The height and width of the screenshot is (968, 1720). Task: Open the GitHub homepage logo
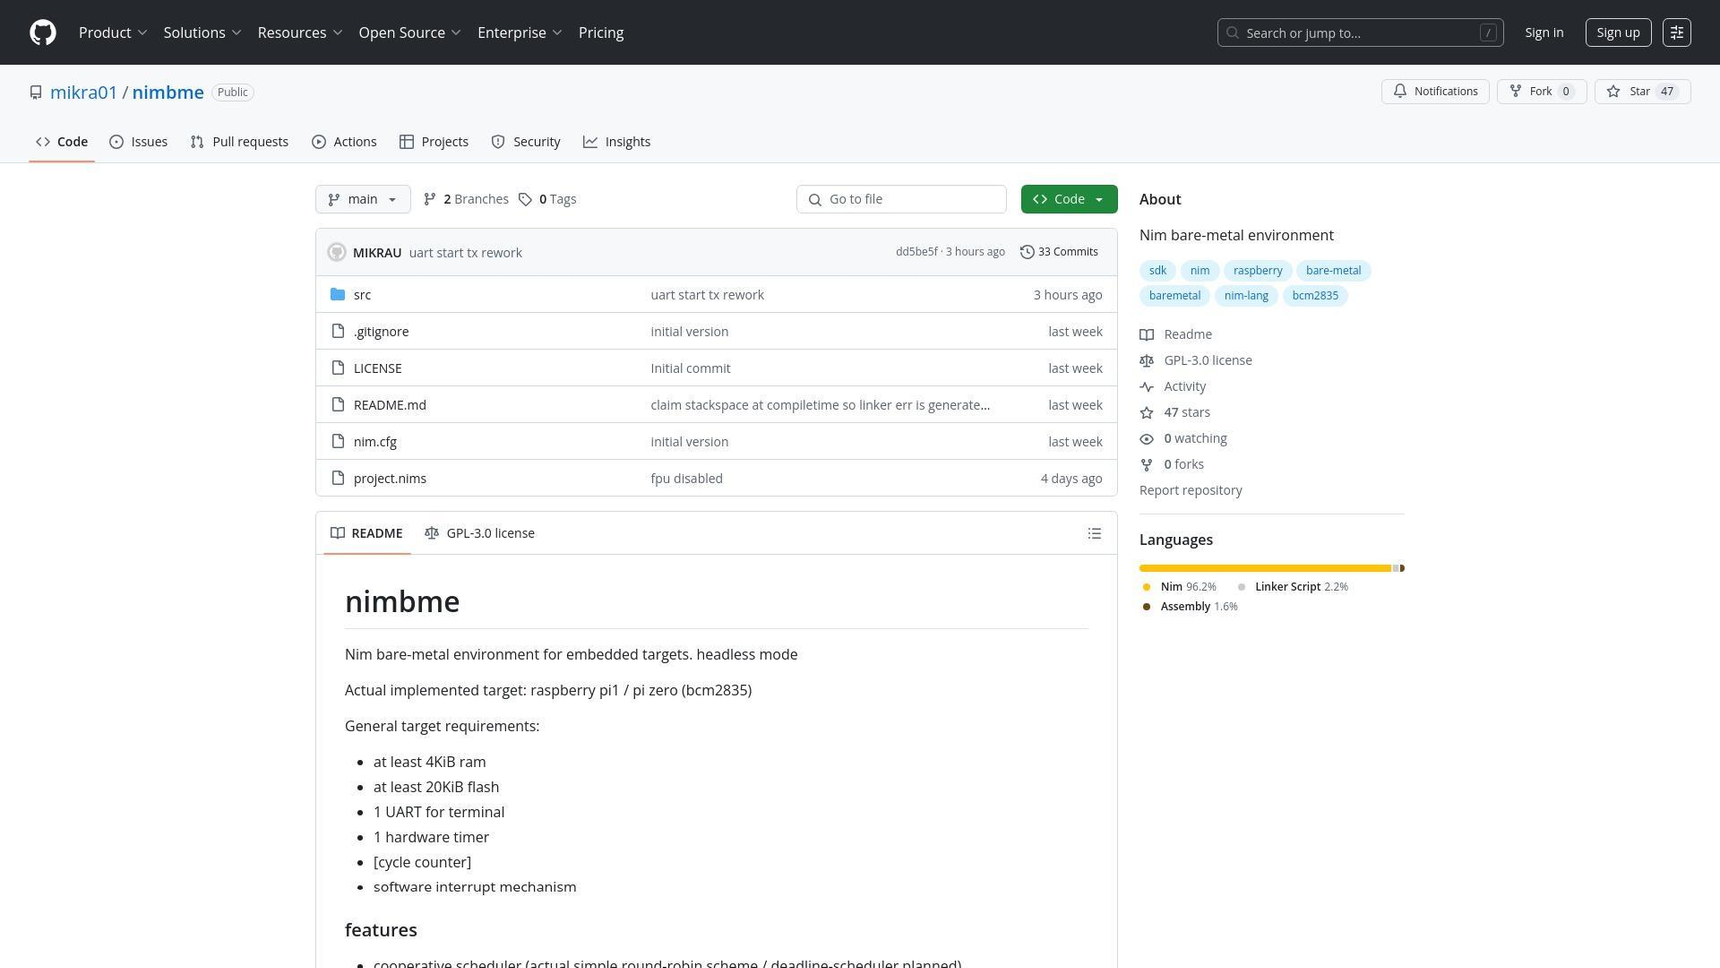click(43, 32)
